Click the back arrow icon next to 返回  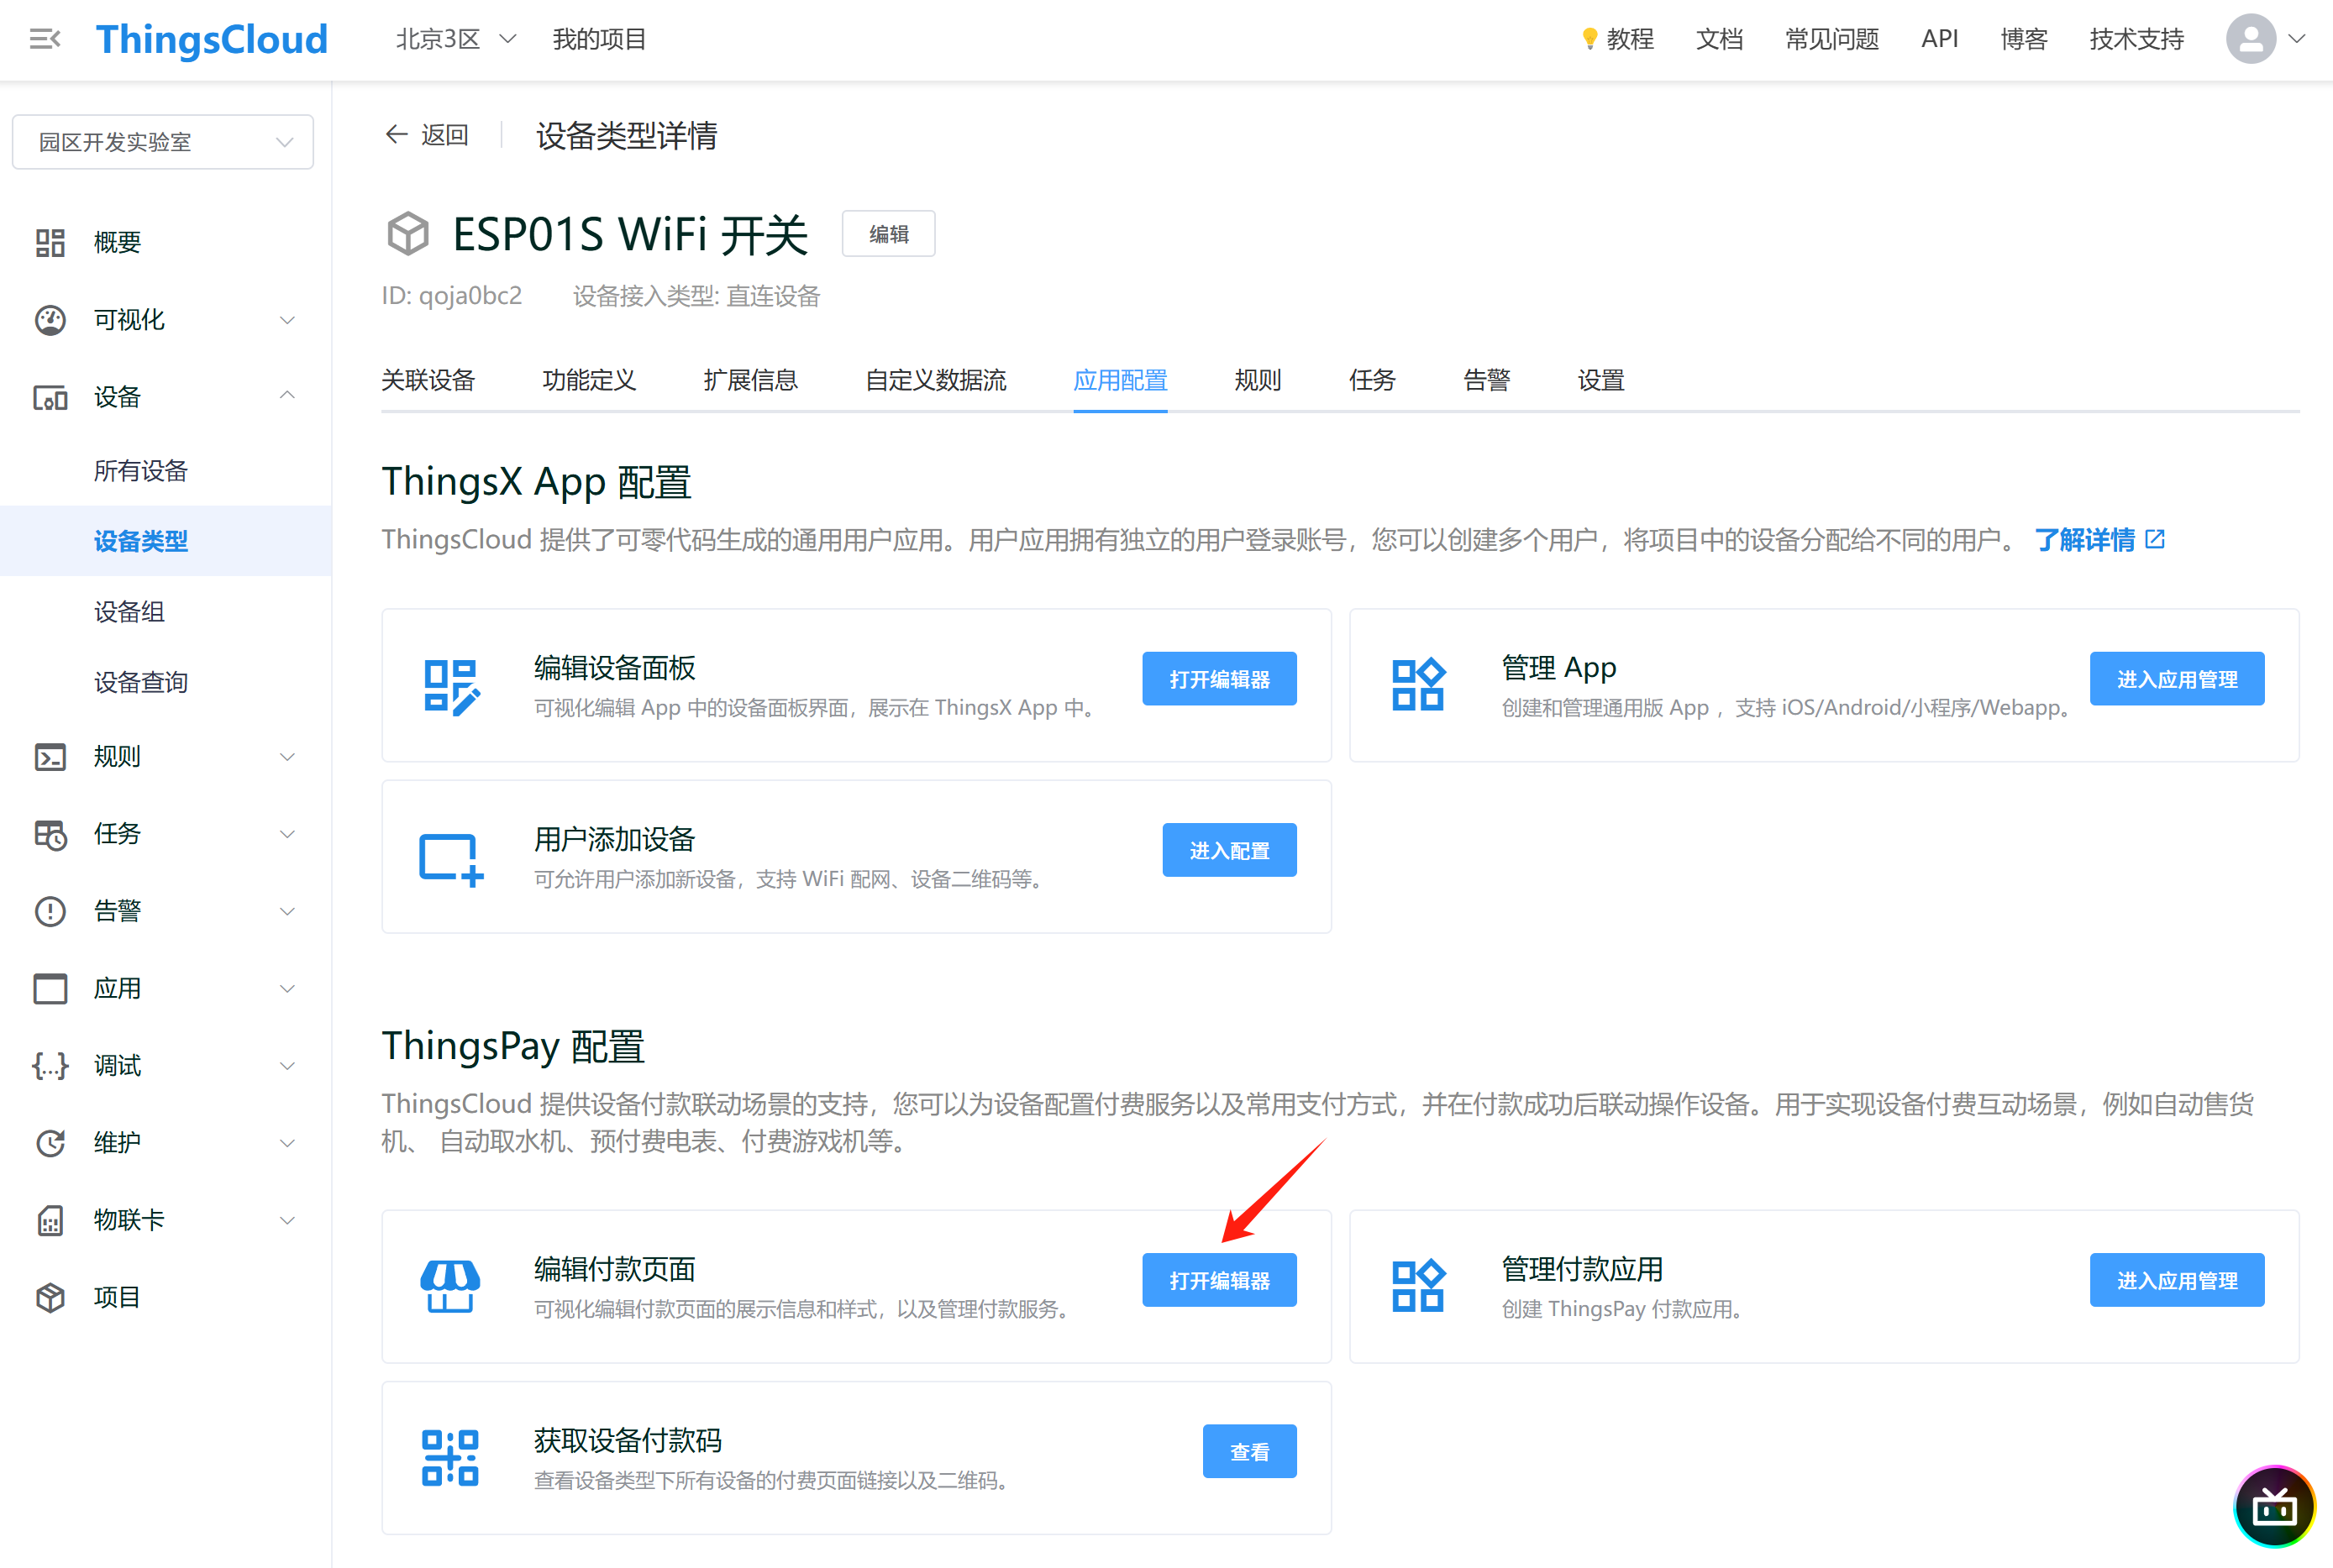(x=397, y=134)
